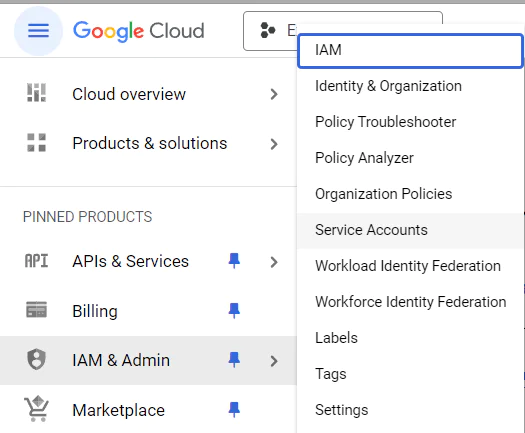Select Workload Identity Federation
The width and height of the screenshot is (525, 433).
(410, 266)
